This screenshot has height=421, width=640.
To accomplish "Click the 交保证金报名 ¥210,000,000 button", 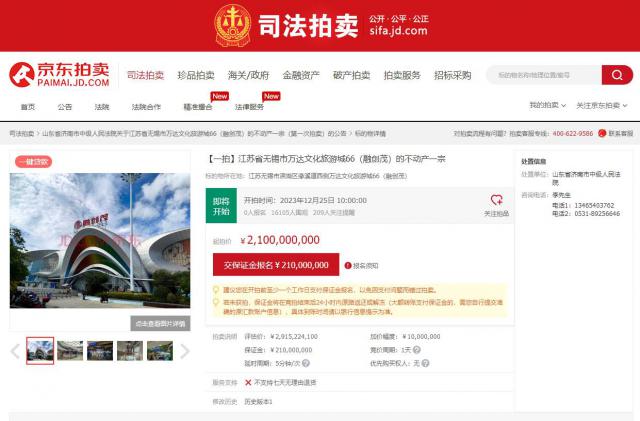I will [x=276, y=265].
